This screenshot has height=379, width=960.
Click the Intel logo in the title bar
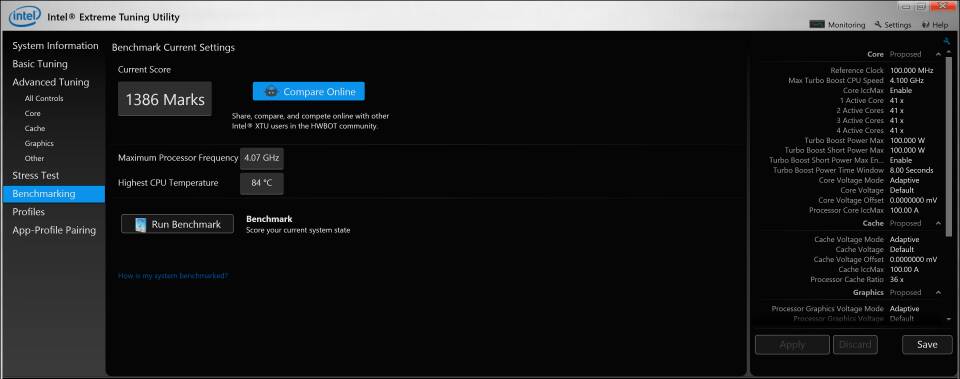pyautogui.click(x=24, y=17)
